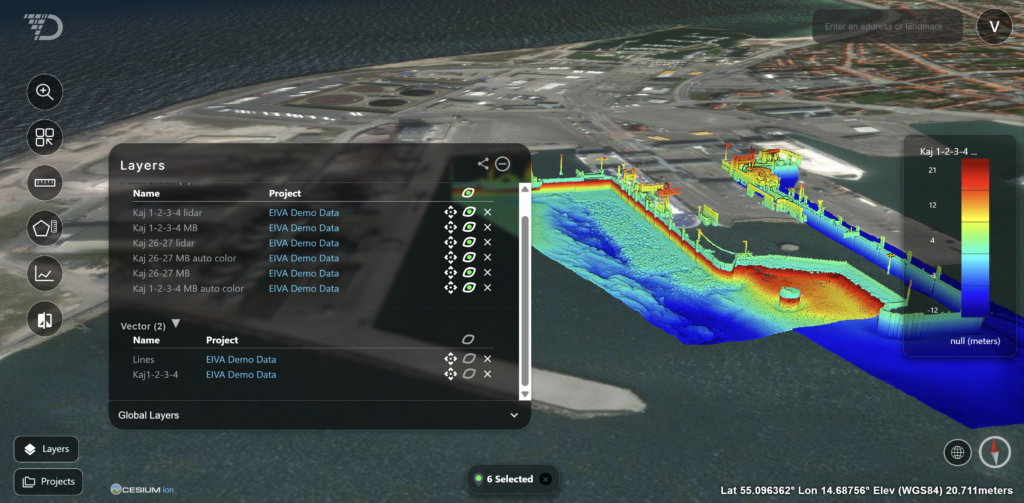The image size is (1024, 503).
Task: Remove the Kaj1-2-3-4 vector layer
Action: (487, 374)
